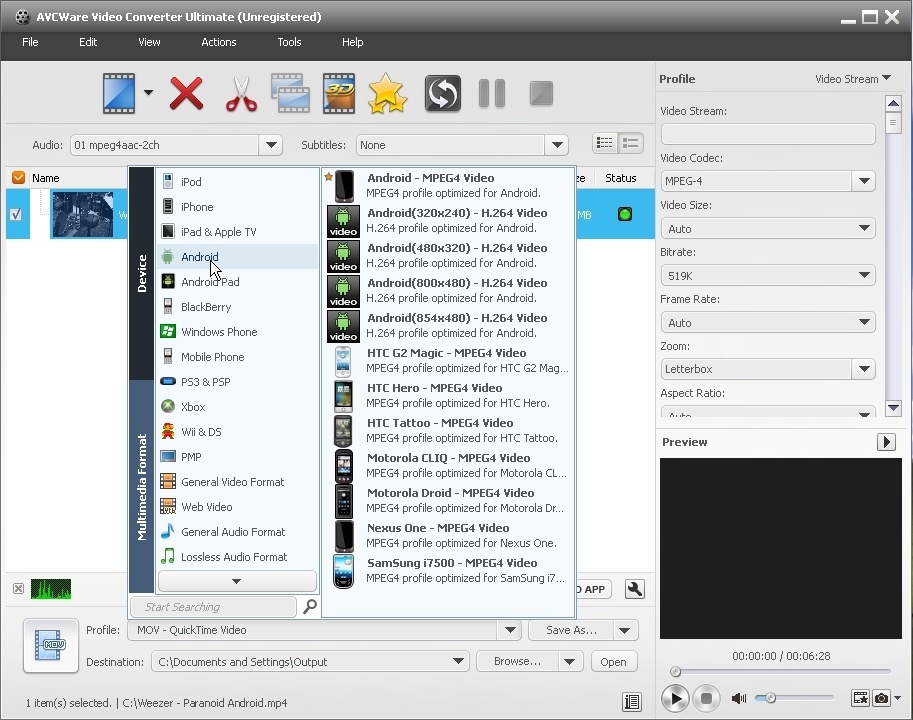Pause the conversion
The width and height of the screenshot is (913, 720).
(x=491, y=93)
